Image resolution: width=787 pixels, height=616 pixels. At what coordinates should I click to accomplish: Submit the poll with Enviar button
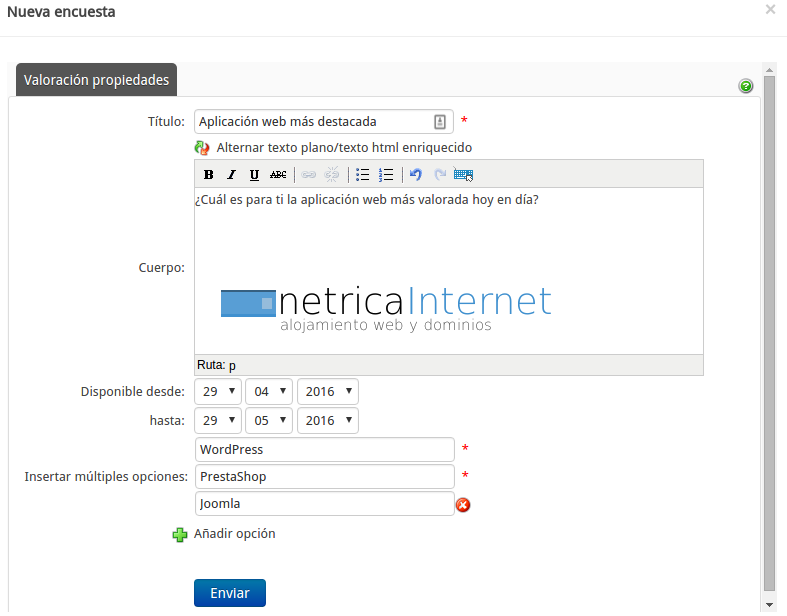(x=230, y=593)
